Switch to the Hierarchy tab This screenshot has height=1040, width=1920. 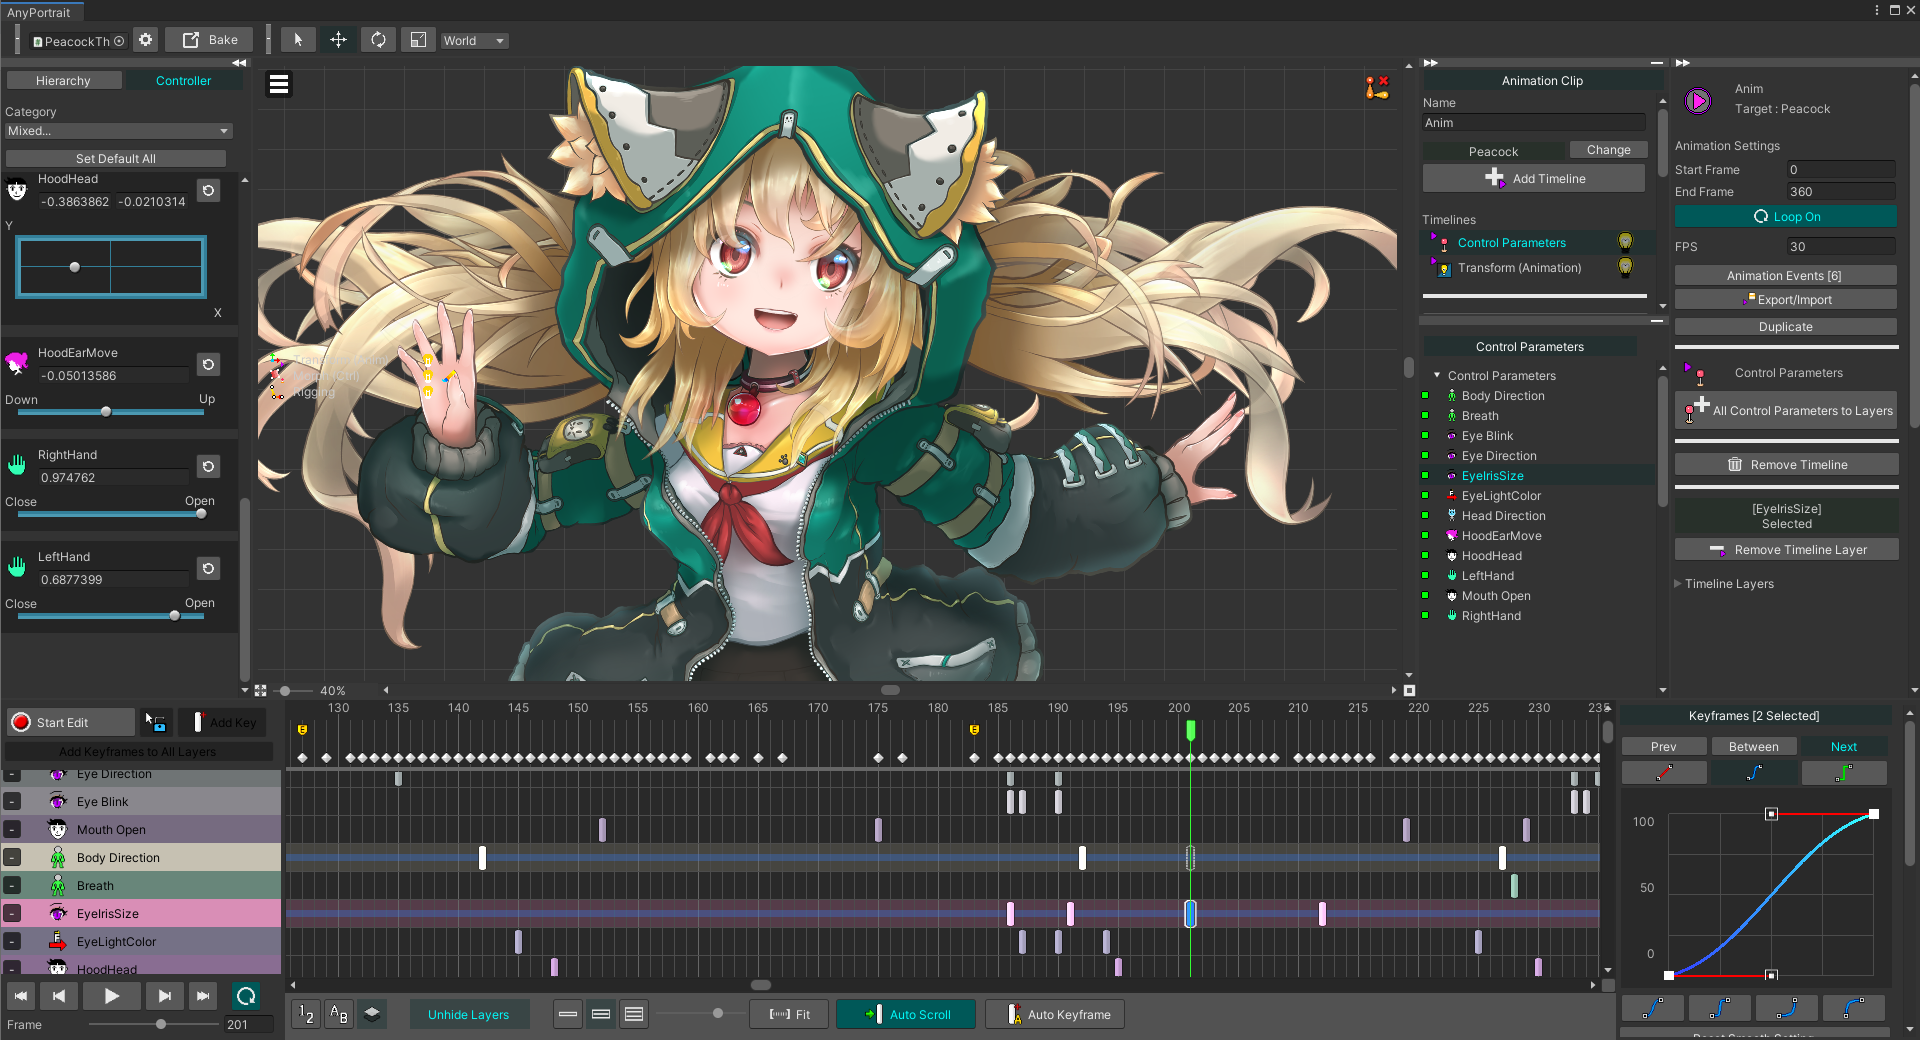63,80
